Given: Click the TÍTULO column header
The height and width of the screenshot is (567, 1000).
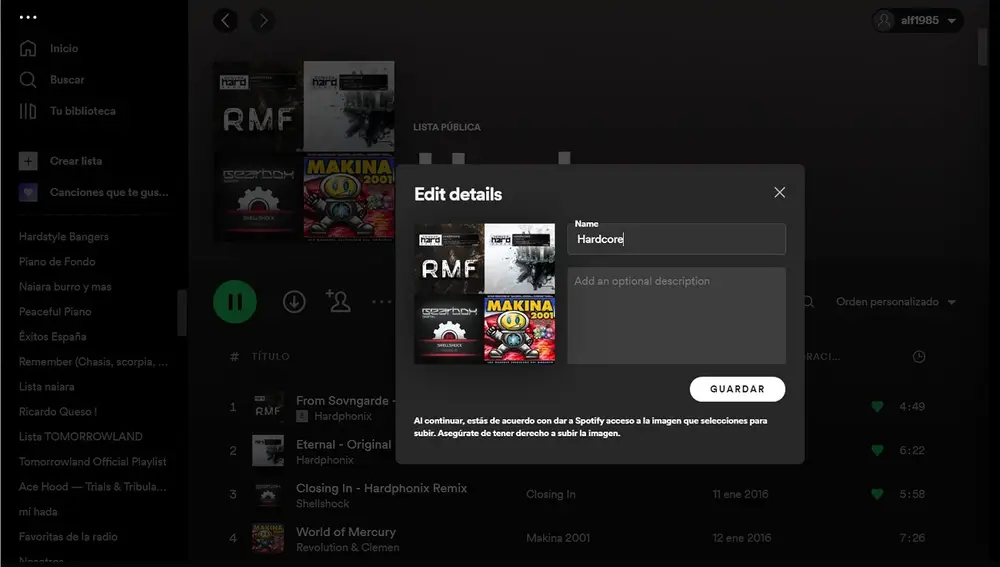Looking at the screenshot, I should (x=270, y=357).
